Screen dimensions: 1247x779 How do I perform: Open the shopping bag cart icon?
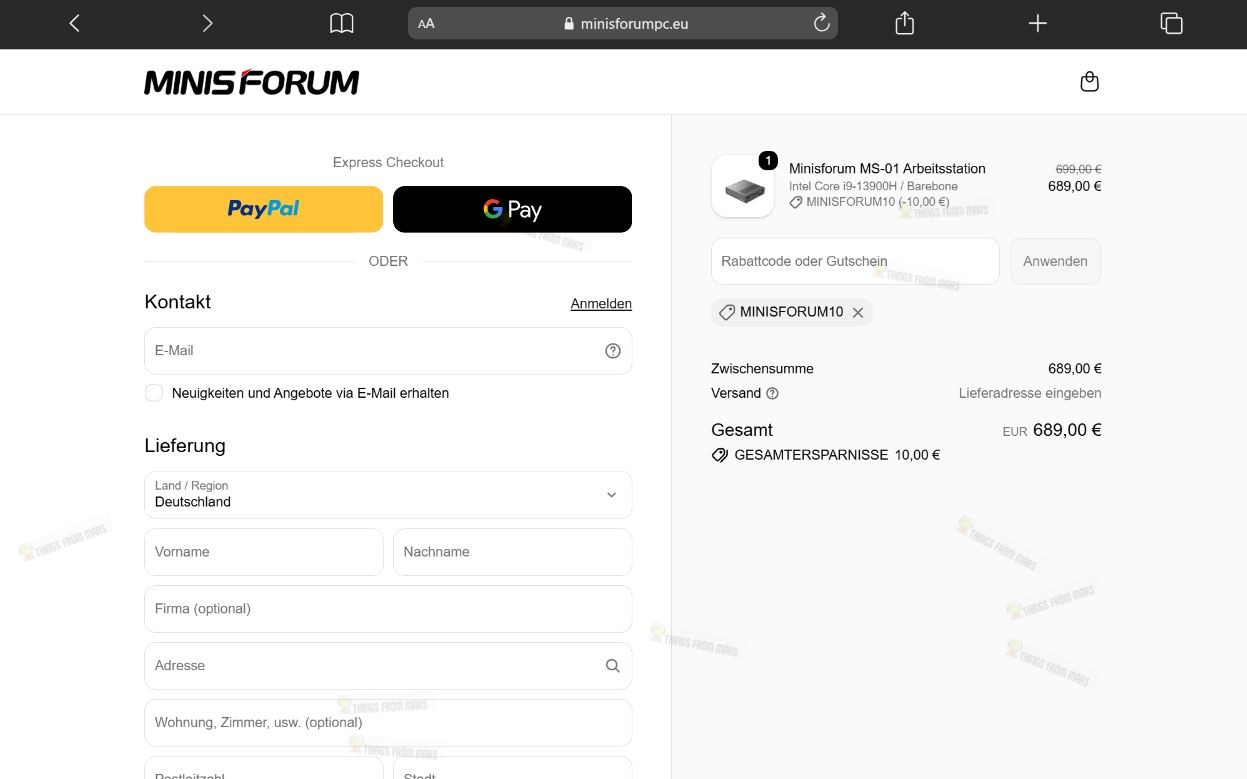click(x=1090, y=82)
